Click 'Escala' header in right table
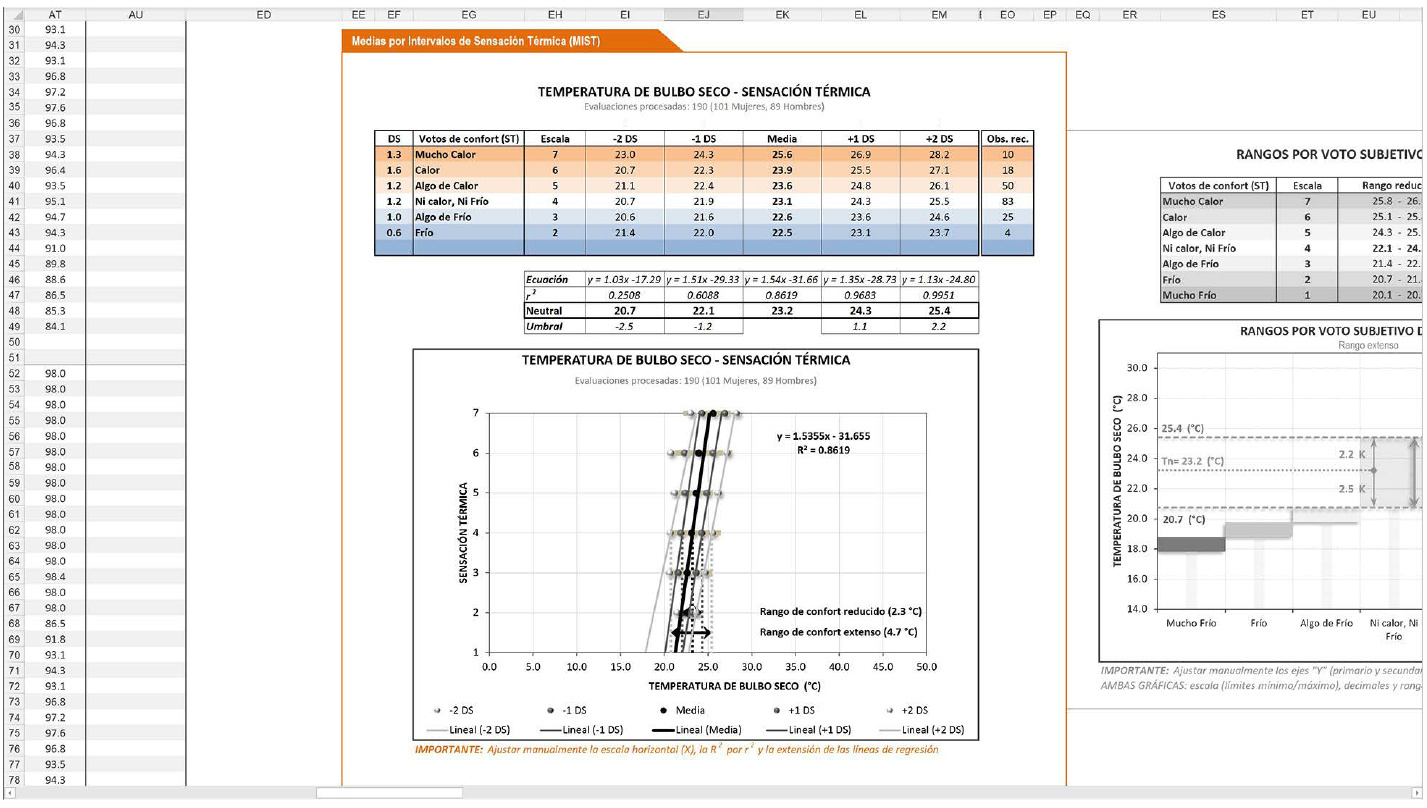Viewport: 1427px width, 808px height. [1307, 185]
